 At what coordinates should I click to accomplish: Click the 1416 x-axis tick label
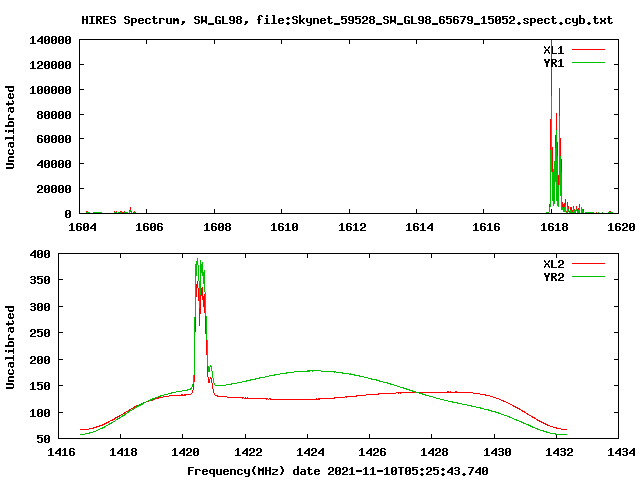point(61,452)
